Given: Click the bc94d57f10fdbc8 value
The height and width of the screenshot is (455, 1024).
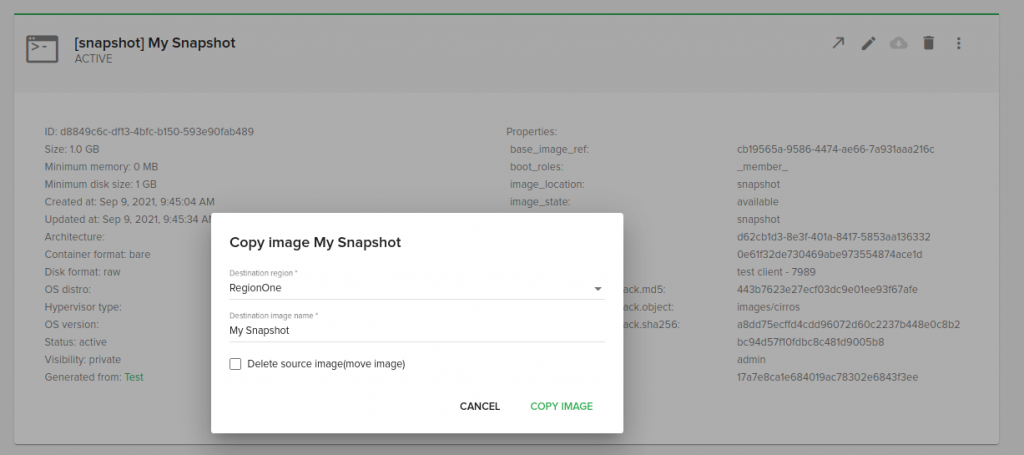Looking at the screenshot, I should 810,342.
